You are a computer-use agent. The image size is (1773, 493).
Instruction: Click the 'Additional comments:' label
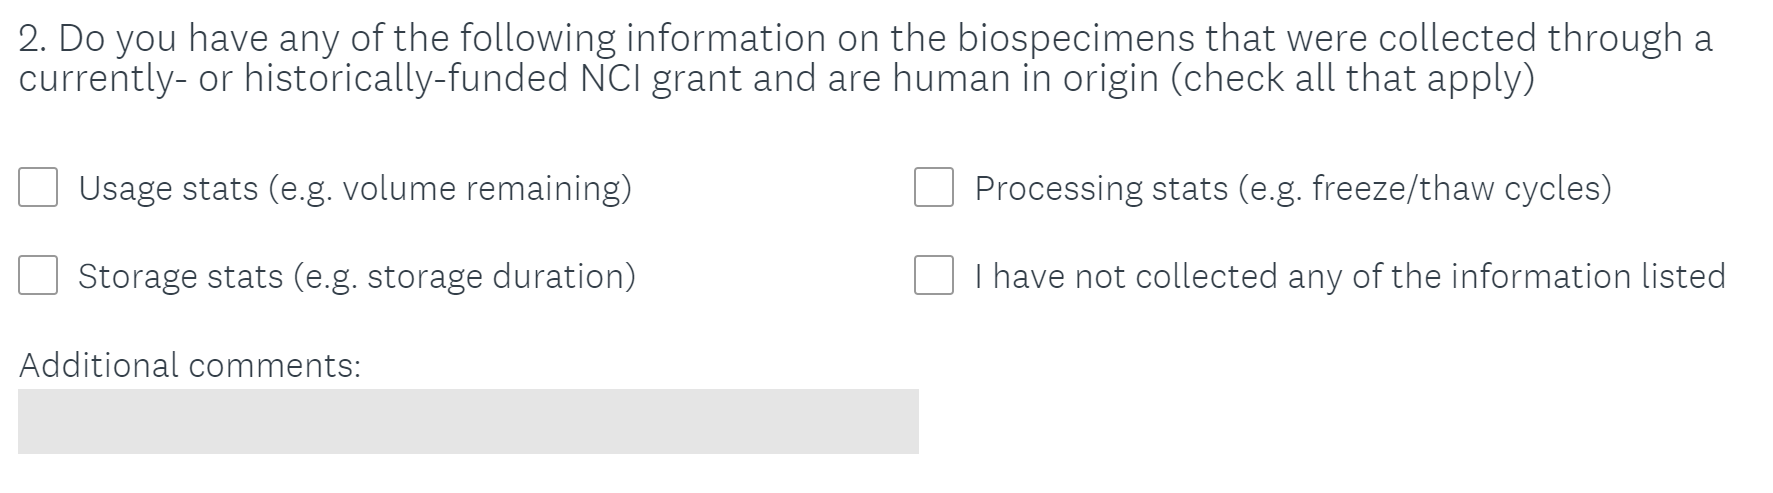(x=190, y=365)
